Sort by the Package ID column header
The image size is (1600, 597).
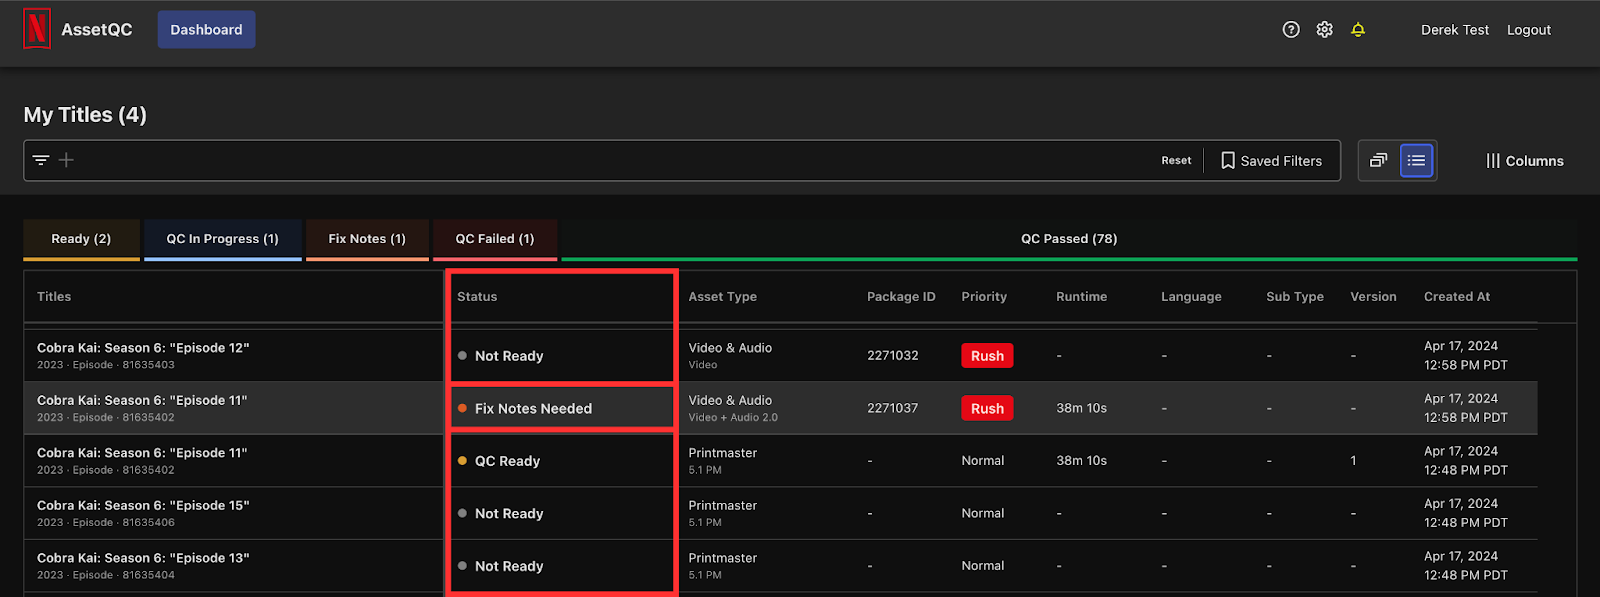click(x=901, y=297)
